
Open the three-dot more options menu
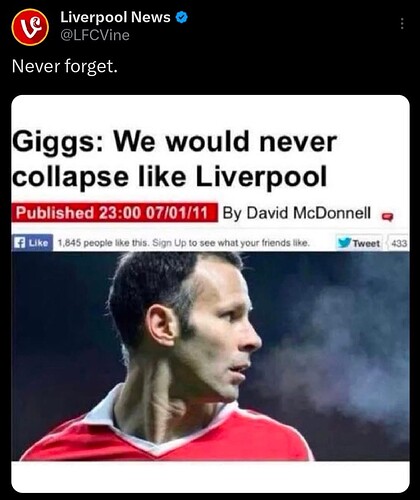(x=402, y=24)
